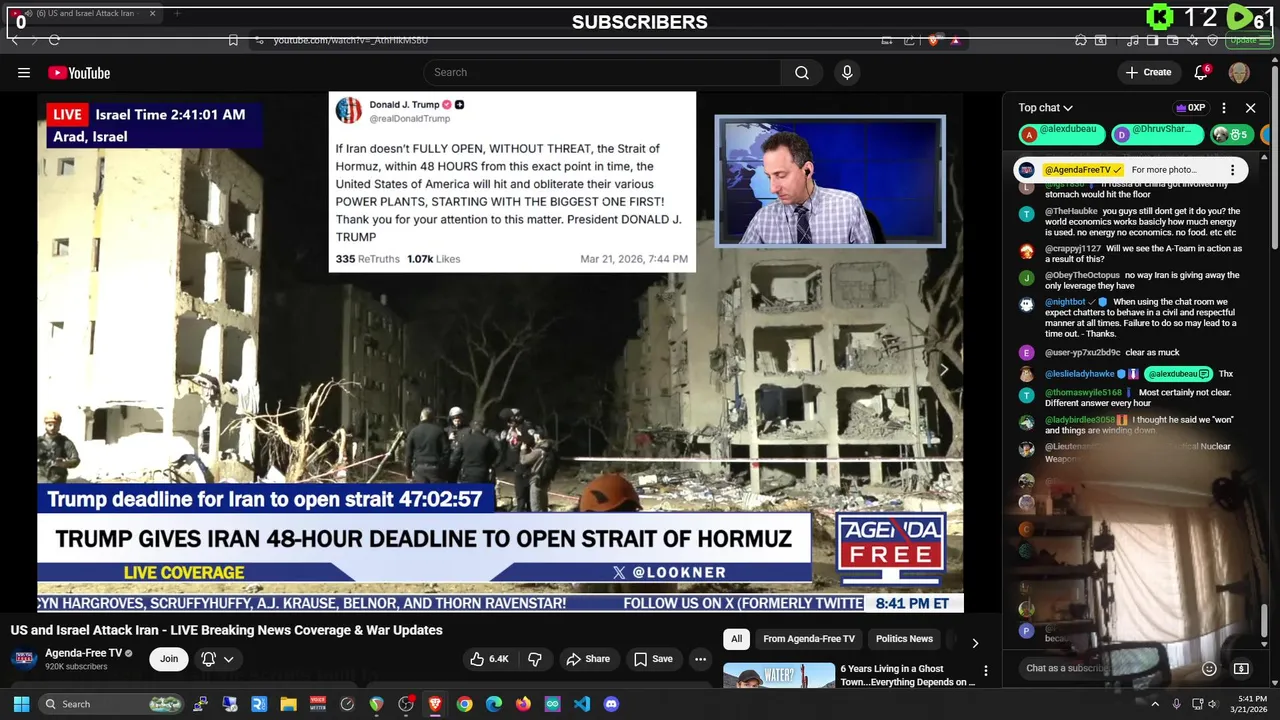Click the alpaca gift membership ticker chip
This screenshot has width=1280, height=720.
click(x=1233, y=133)
